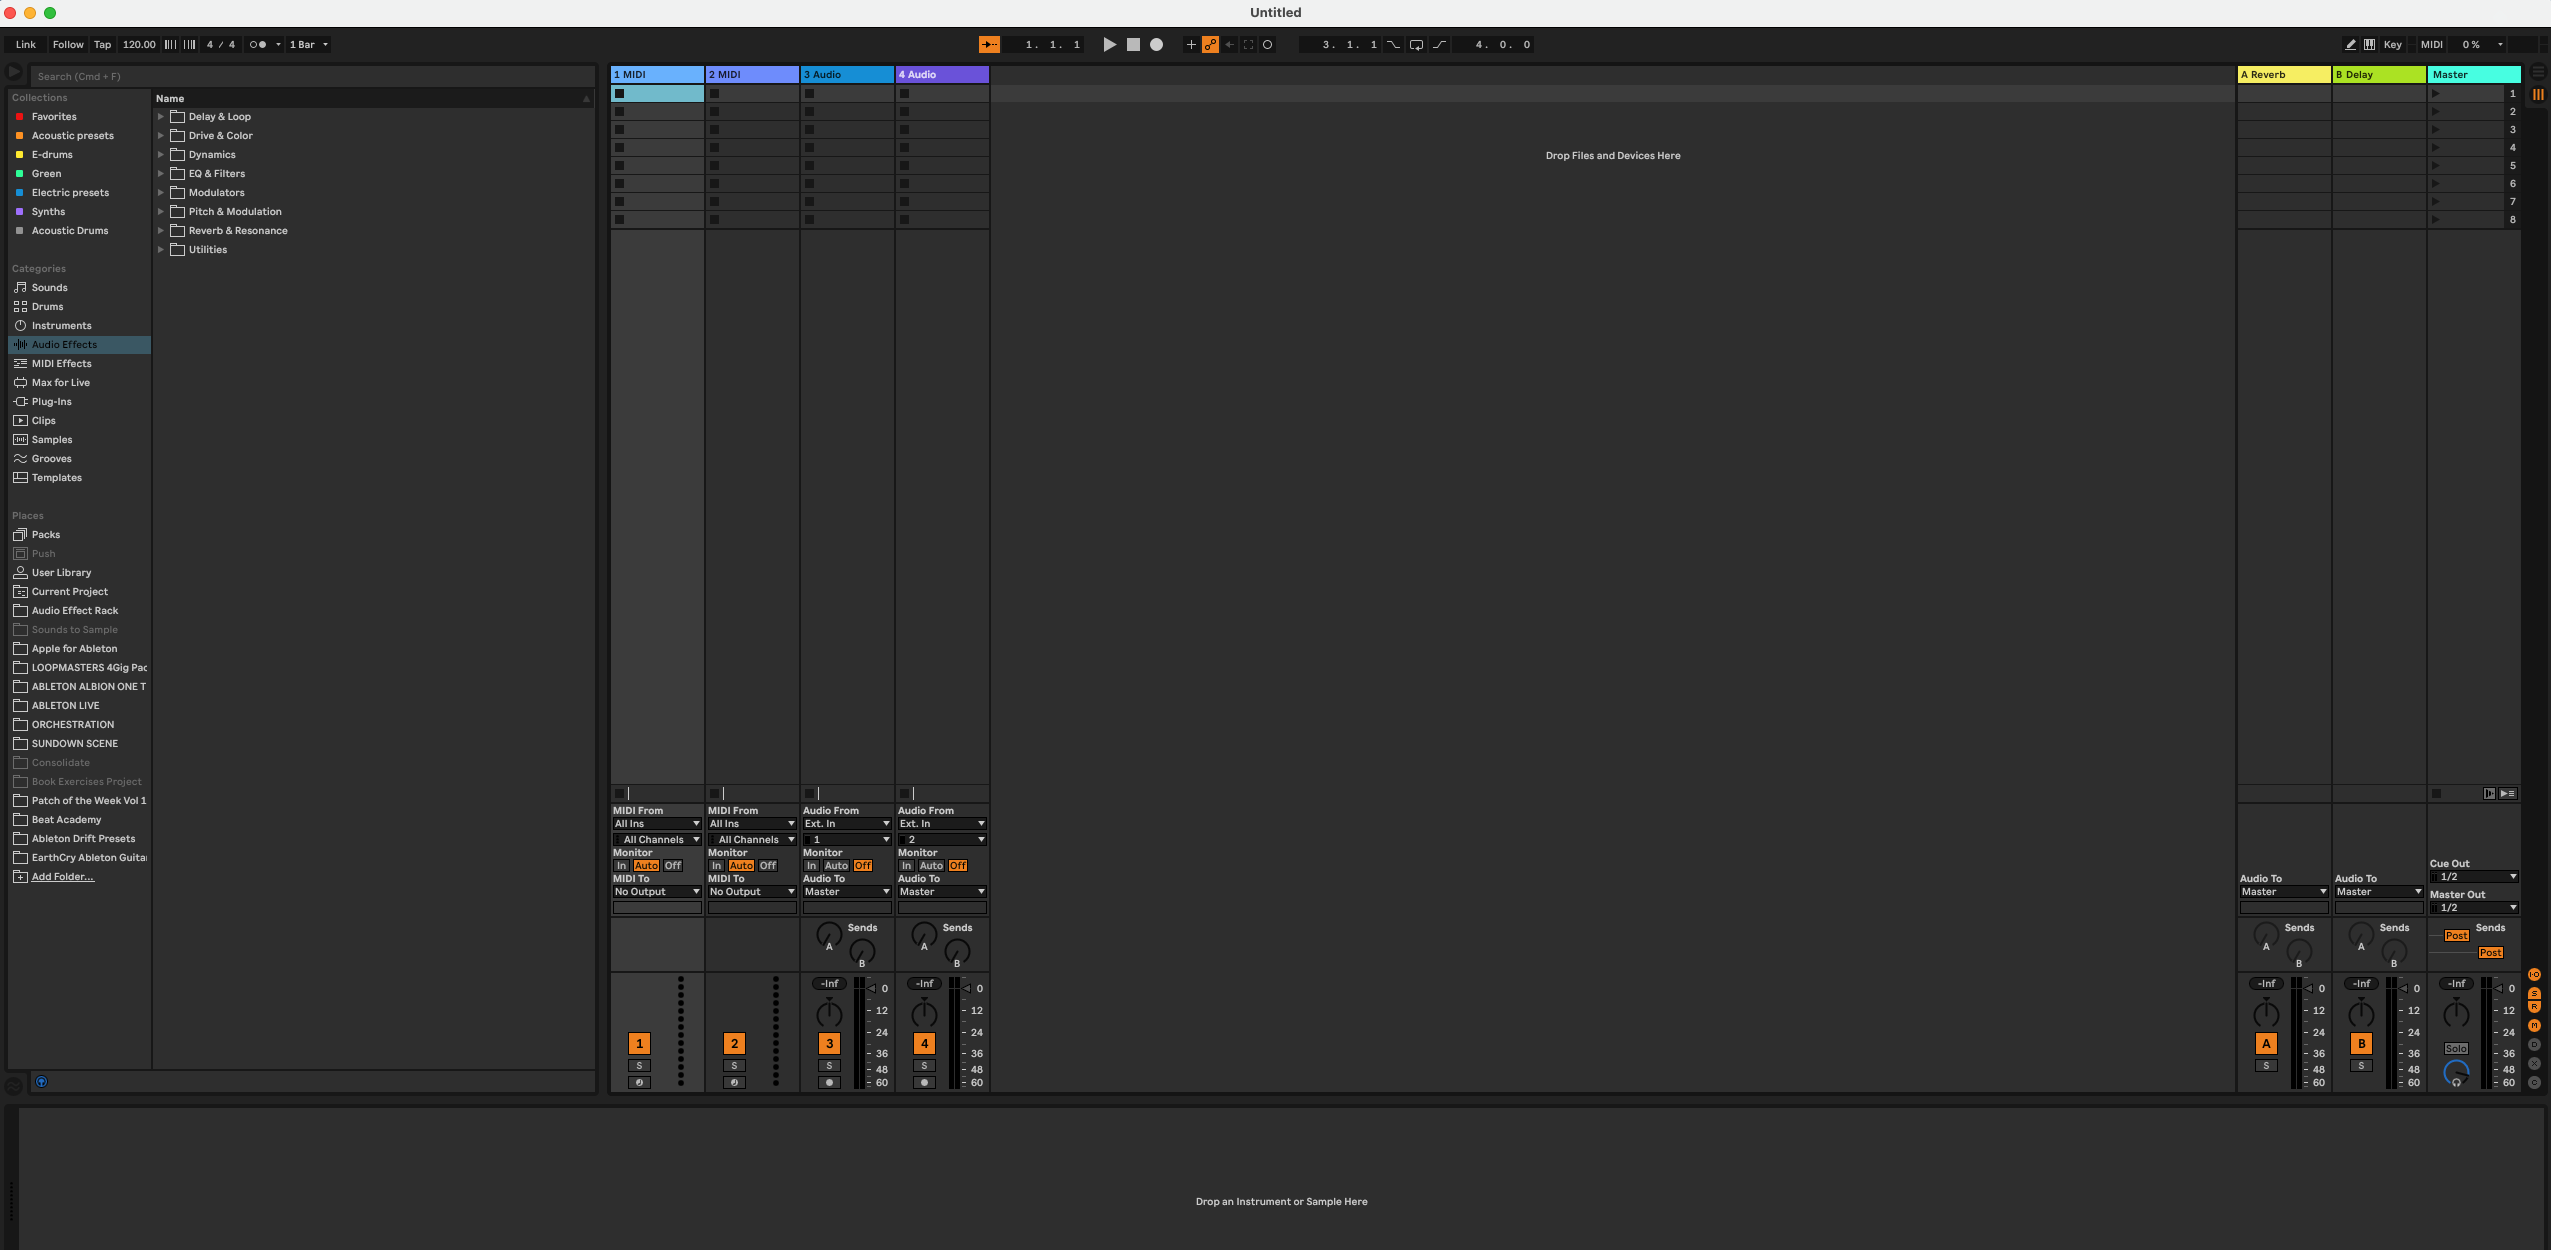Click the Arrangement Record button
This screenshot has height=1250, width=2551.
point(1156,44)
